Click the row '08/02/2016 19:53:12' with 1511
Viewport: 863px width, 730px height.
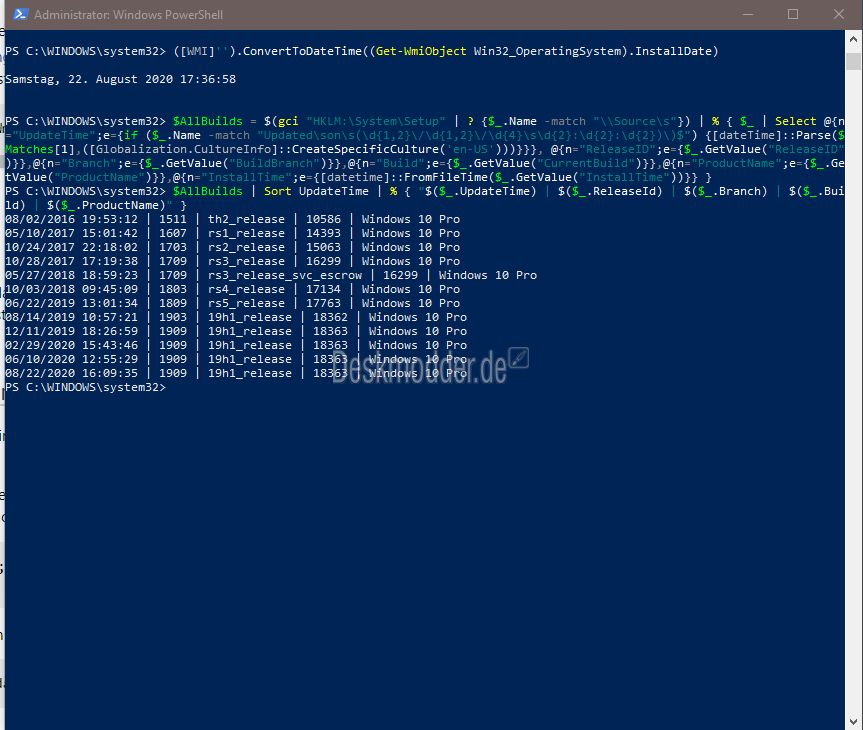[232, 219]
